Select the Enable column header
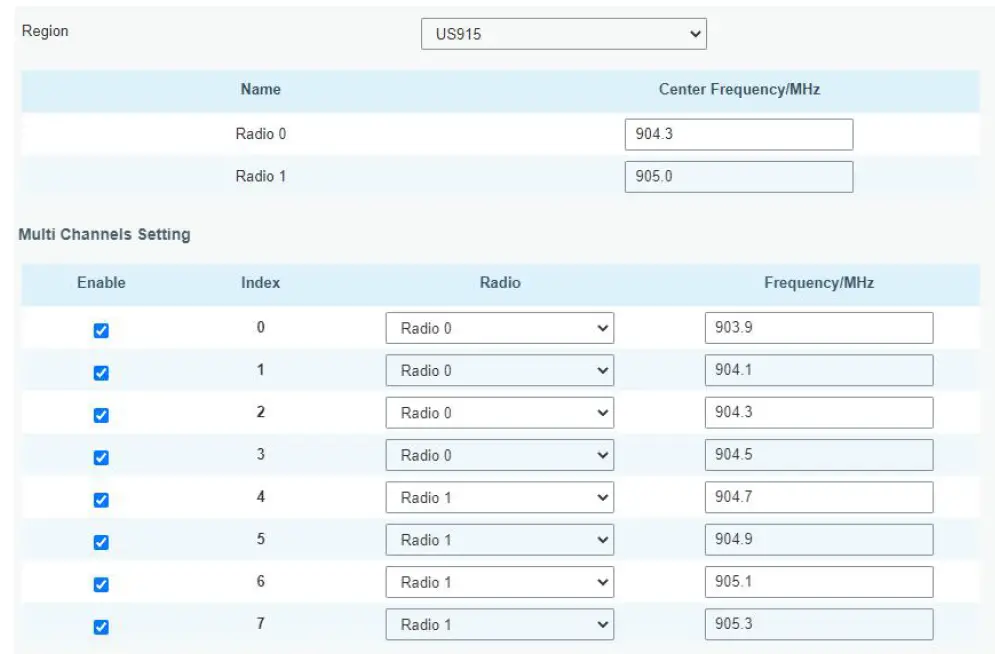This screenshot has width=995, height=654. (101, 283)
